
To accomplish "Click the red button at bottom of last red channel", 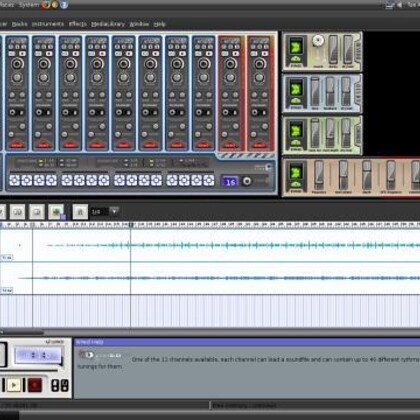I will [259, 145].
